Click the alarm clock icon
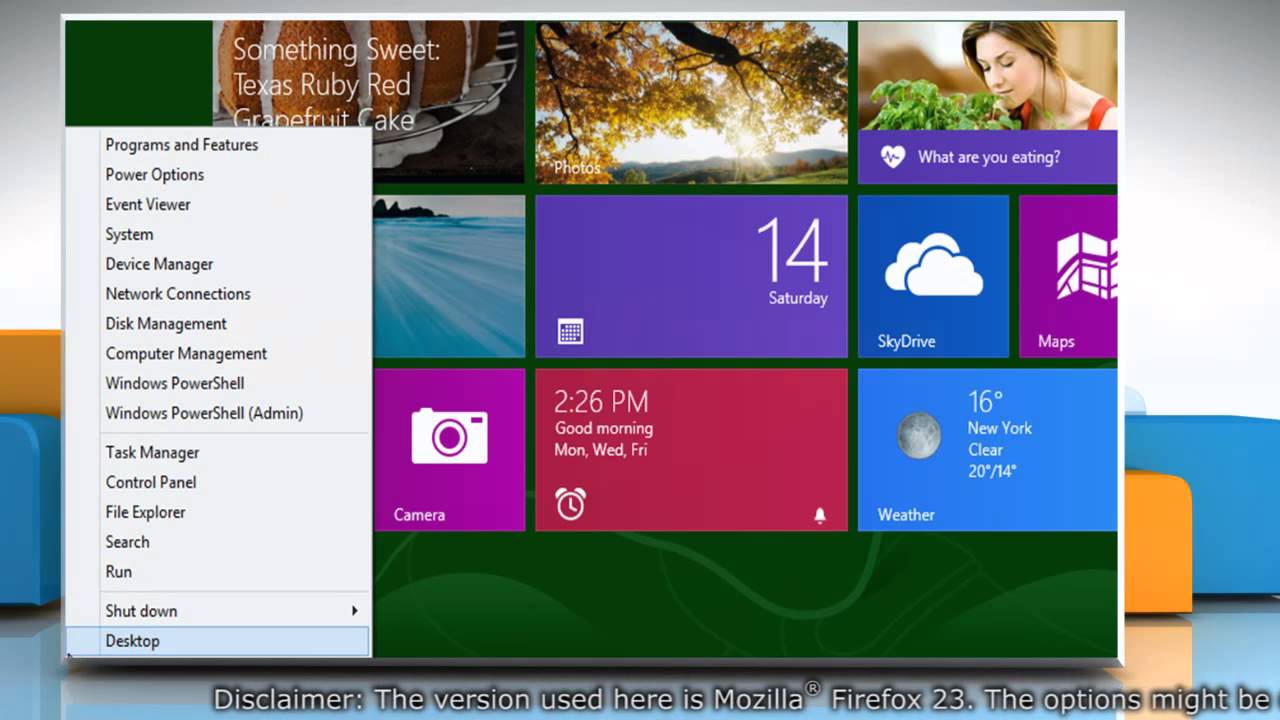 570,504
